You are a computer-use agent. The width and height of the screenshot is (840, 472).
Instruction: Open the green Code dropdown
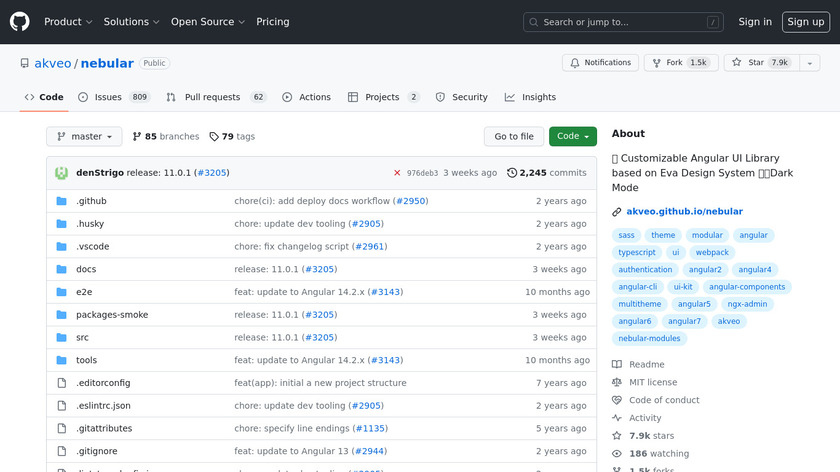(573, 137)
